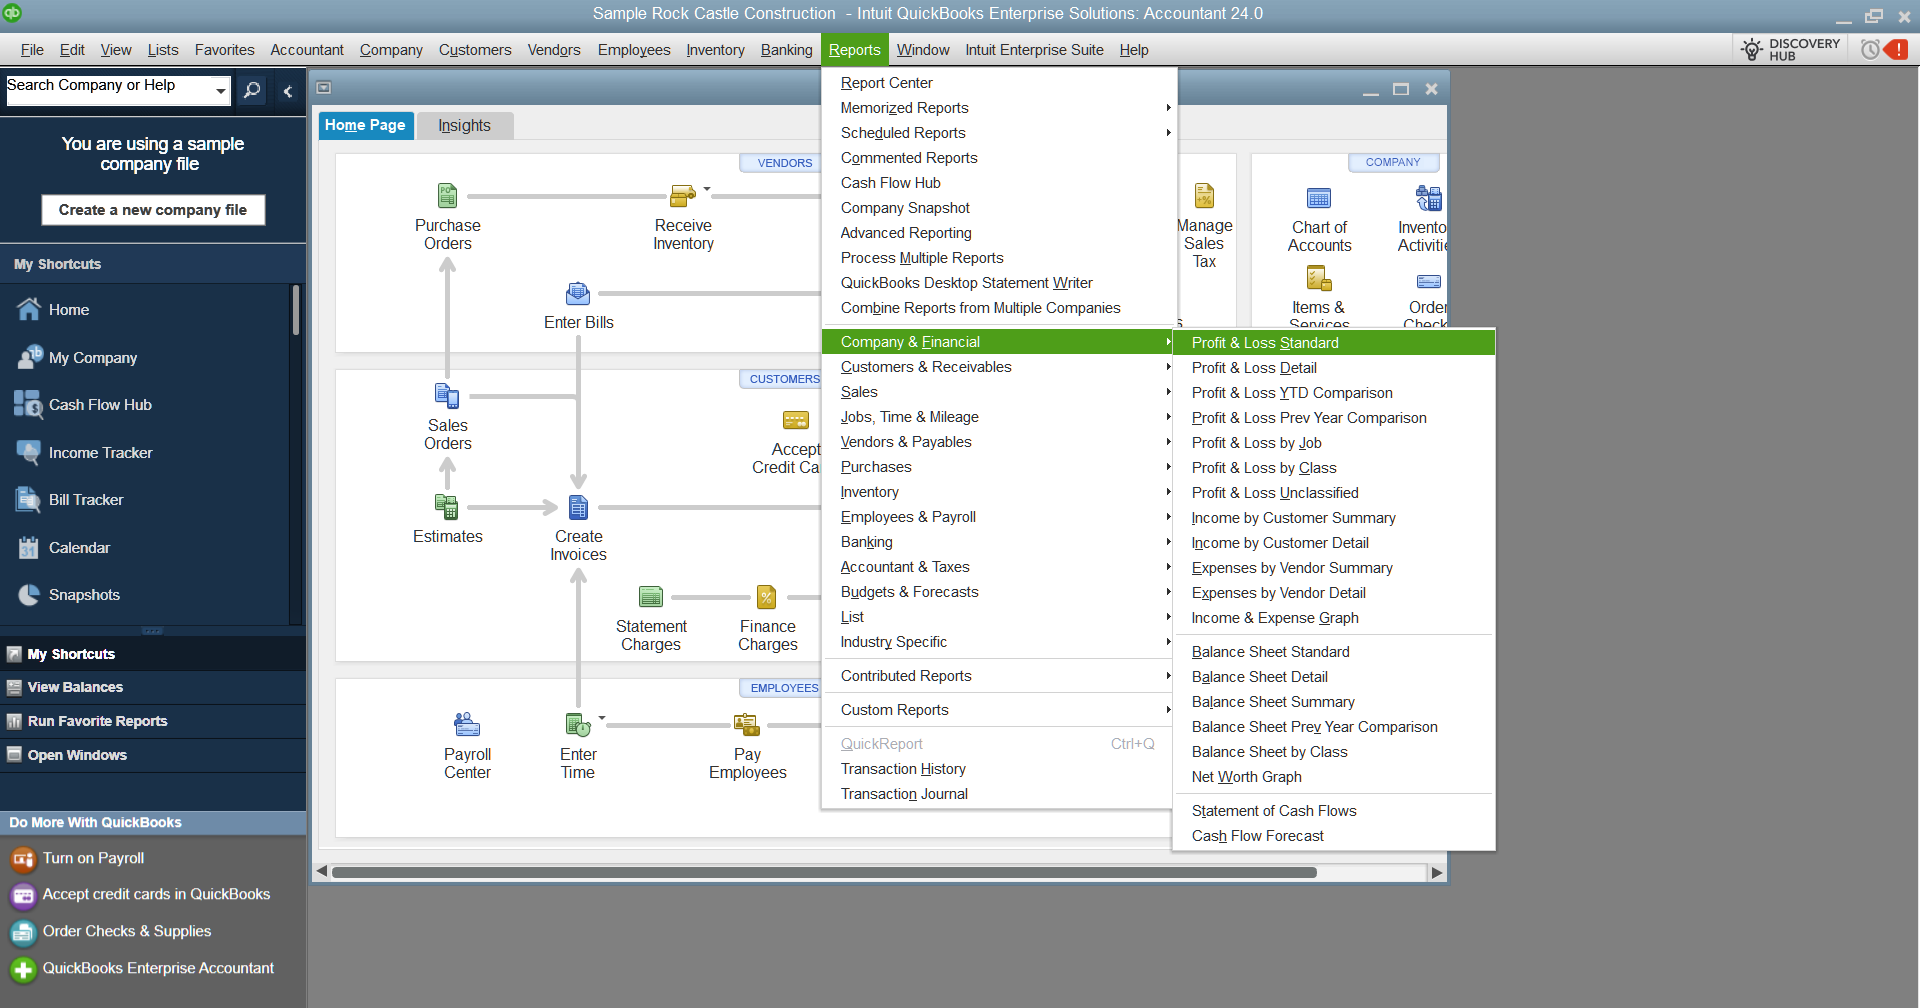Viewport: 1920px width, 1008px height.
Task: Click the Statement Charges icon
Action: [651, 597]
